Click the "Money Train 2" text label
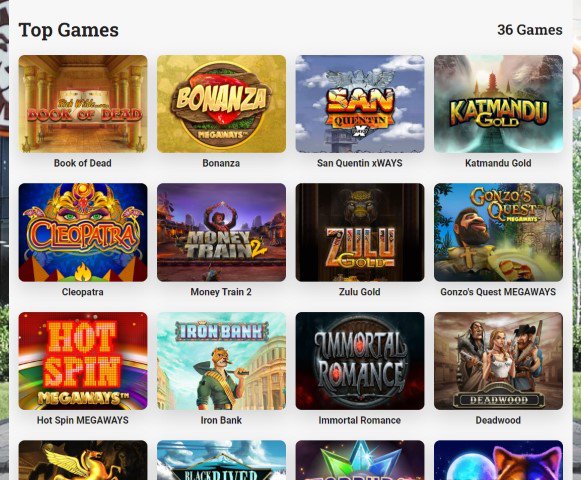 pos(221,292)
